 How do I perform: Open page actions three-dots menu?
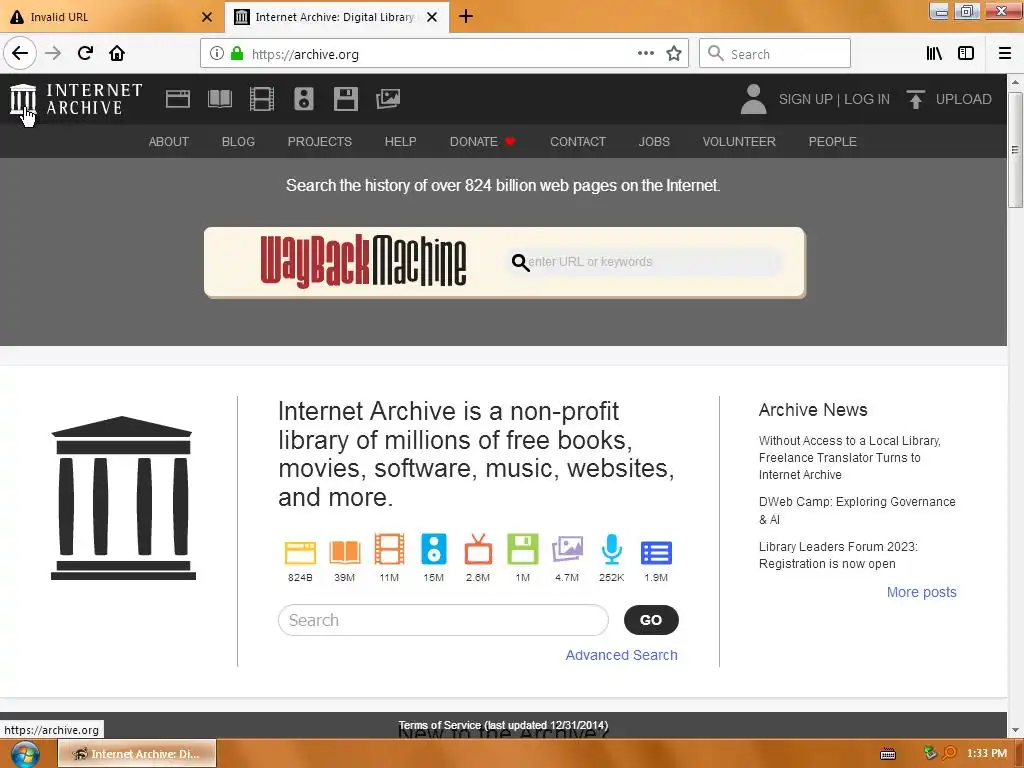coord(646,54)
